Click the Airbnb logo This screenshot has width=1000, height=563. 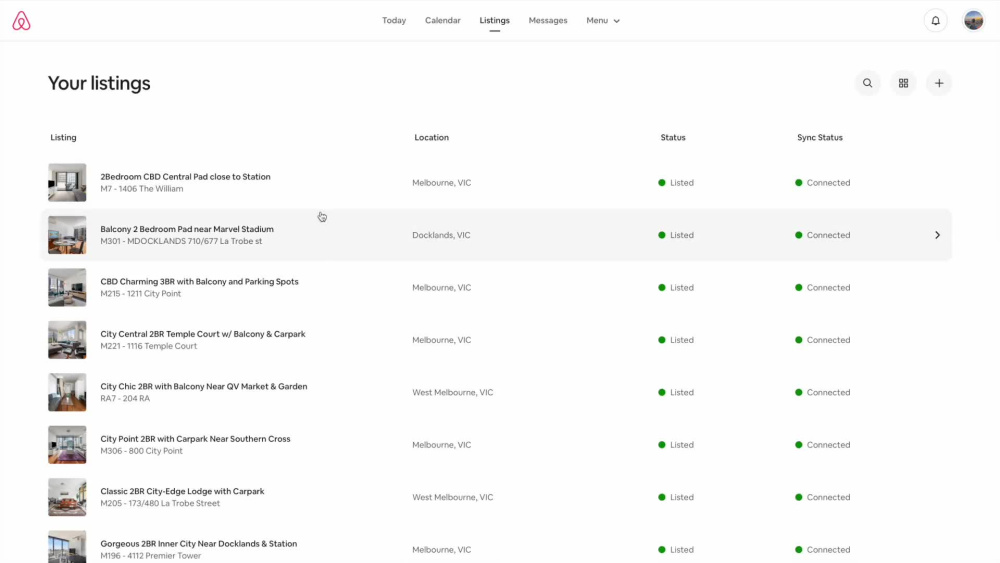[21, 20]
